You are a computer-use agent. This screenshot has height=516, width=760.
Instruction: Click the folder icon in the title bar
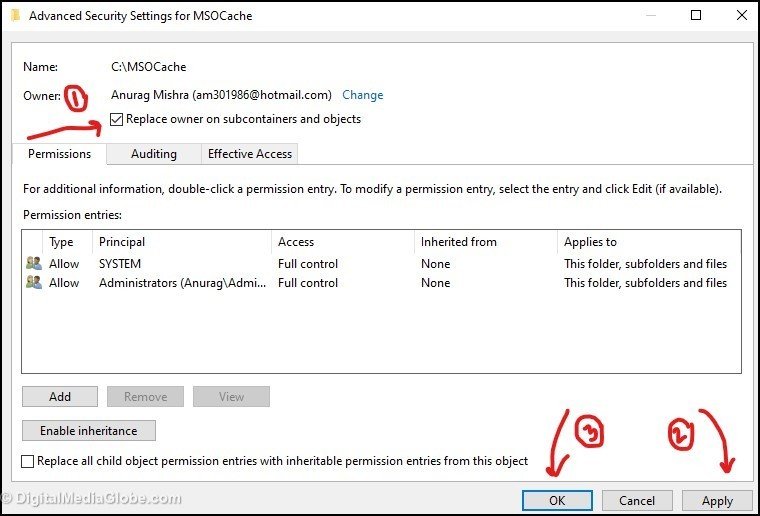(x=16, y=16)
